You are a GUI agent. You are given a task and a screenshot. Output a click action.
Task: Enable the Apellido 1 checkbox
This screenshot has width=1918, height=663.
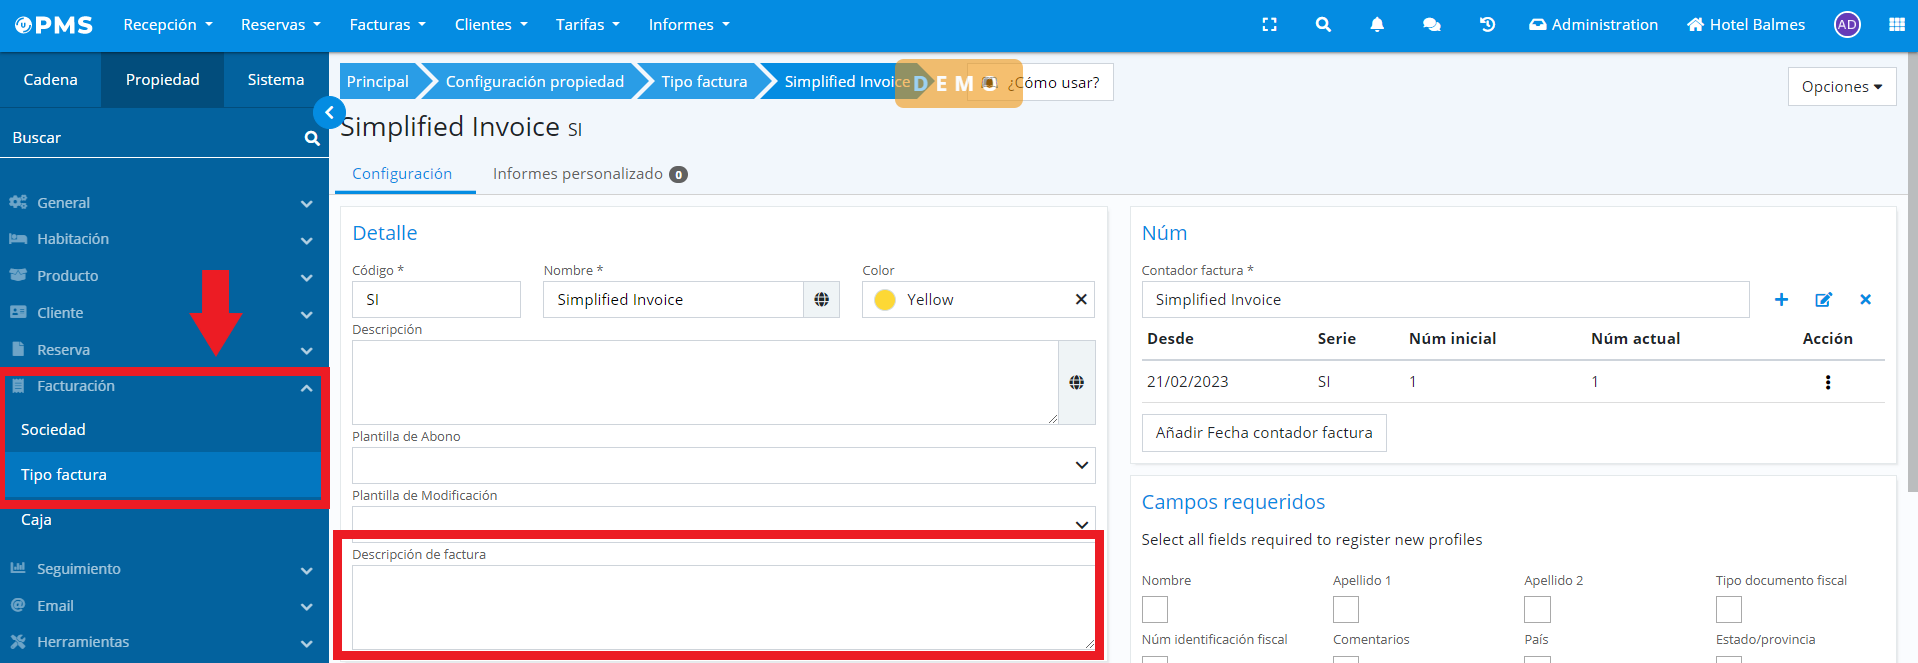coord(1346,609)
